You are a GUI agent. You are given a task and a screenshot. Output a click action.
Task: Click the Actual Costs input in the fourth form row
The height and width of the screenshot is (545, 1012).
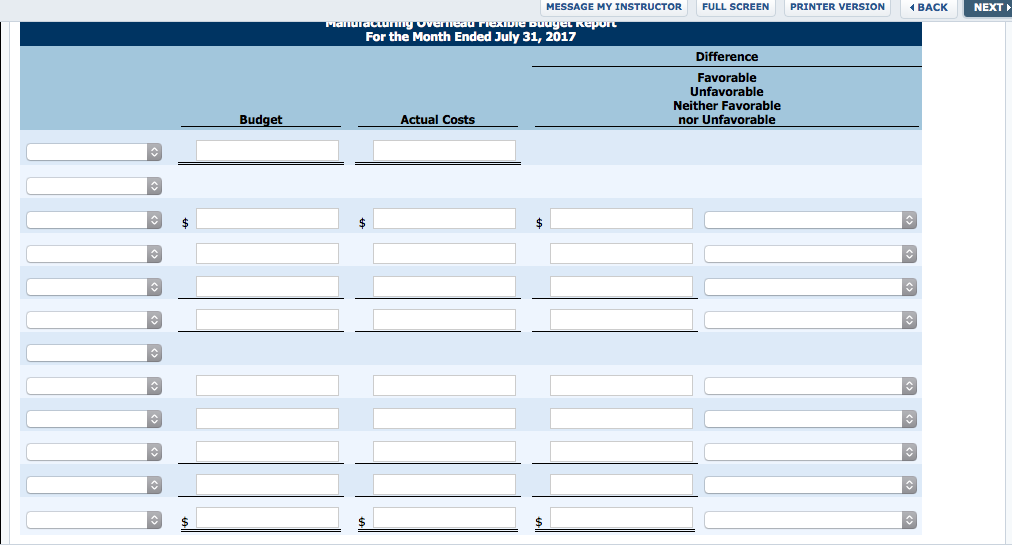click(444, 253)
